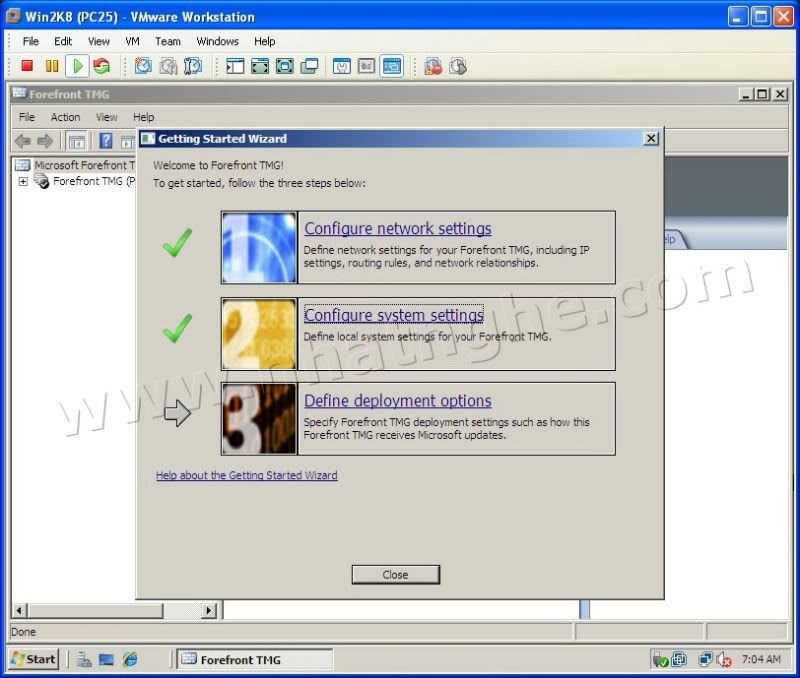Open the VMware Help menu
Image resolution: width=800 pixels, height=678 pixels.
(264, 41)
